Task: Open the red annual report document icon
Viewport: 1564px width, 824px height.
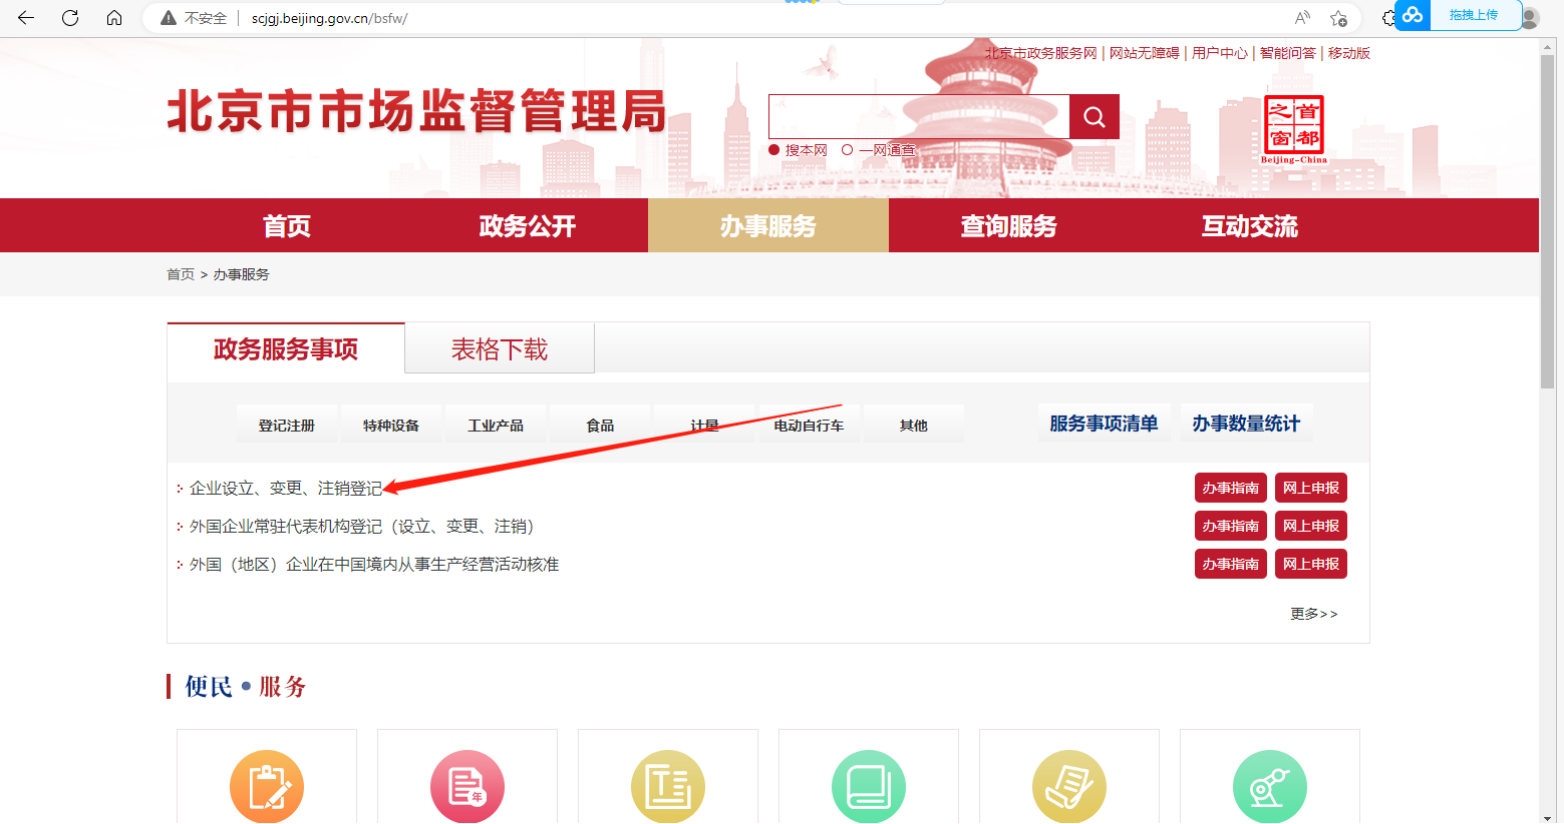Action: point(467,788)
